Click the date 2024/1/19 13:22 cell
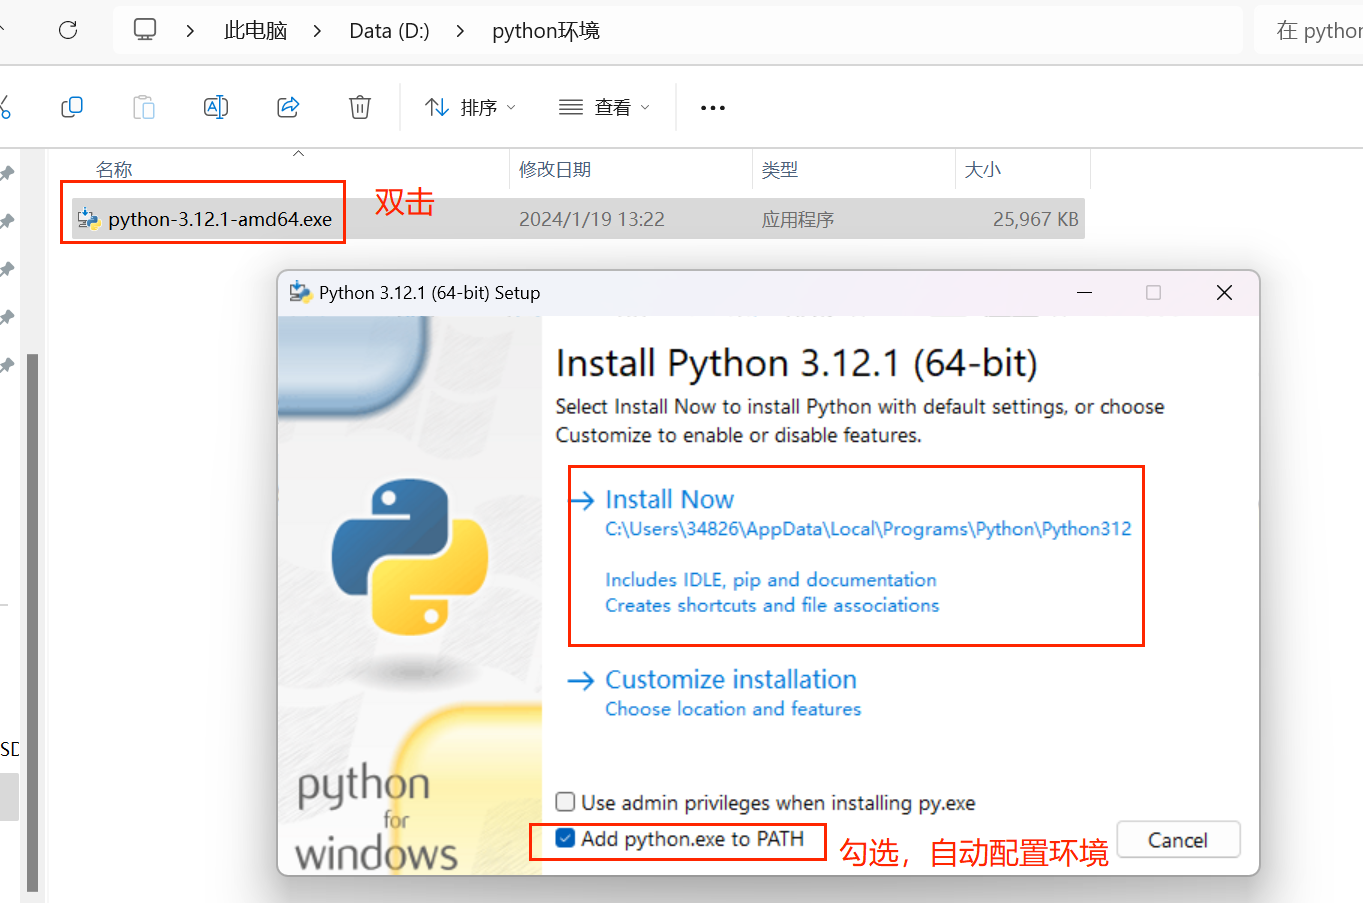The width and height of the screenshot is (1363, 903). pos(592,219)
